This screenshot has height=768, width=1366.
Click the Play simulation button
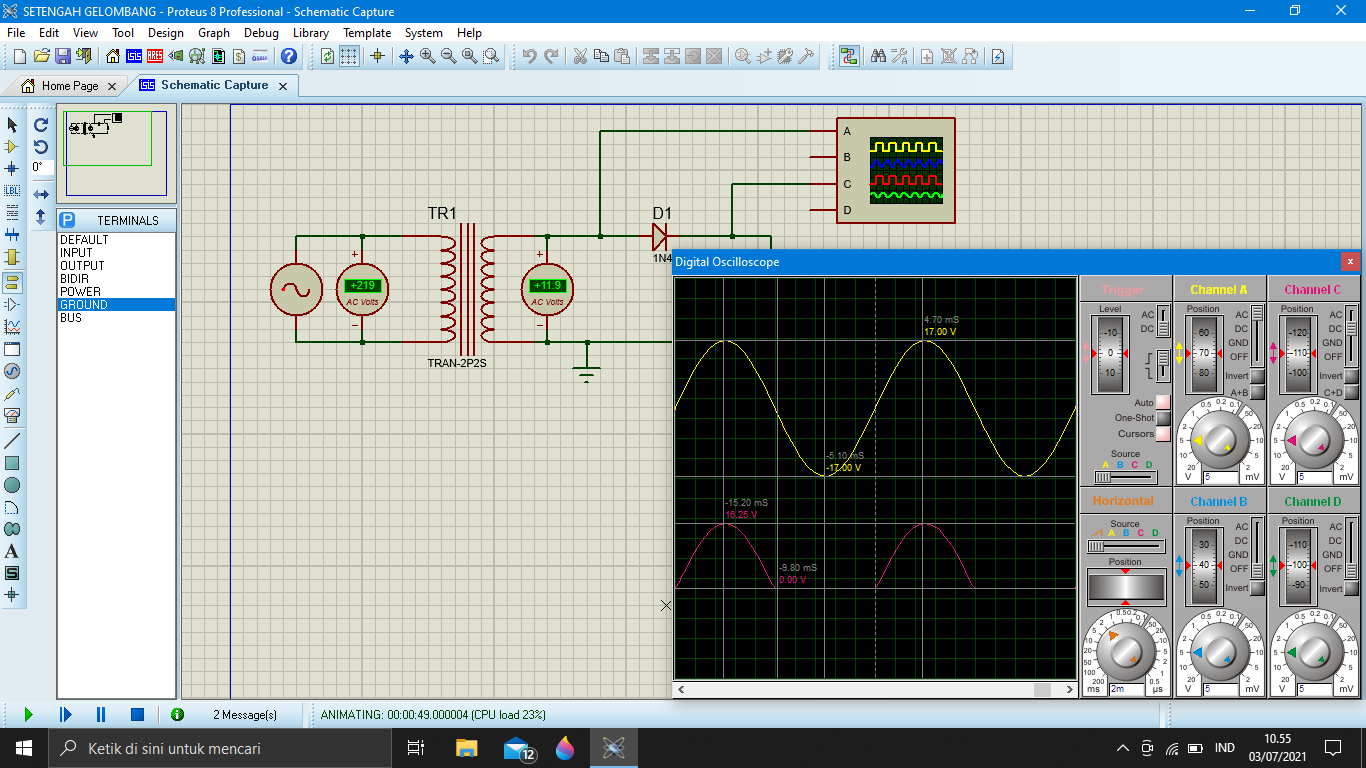[x=28, y=714]
